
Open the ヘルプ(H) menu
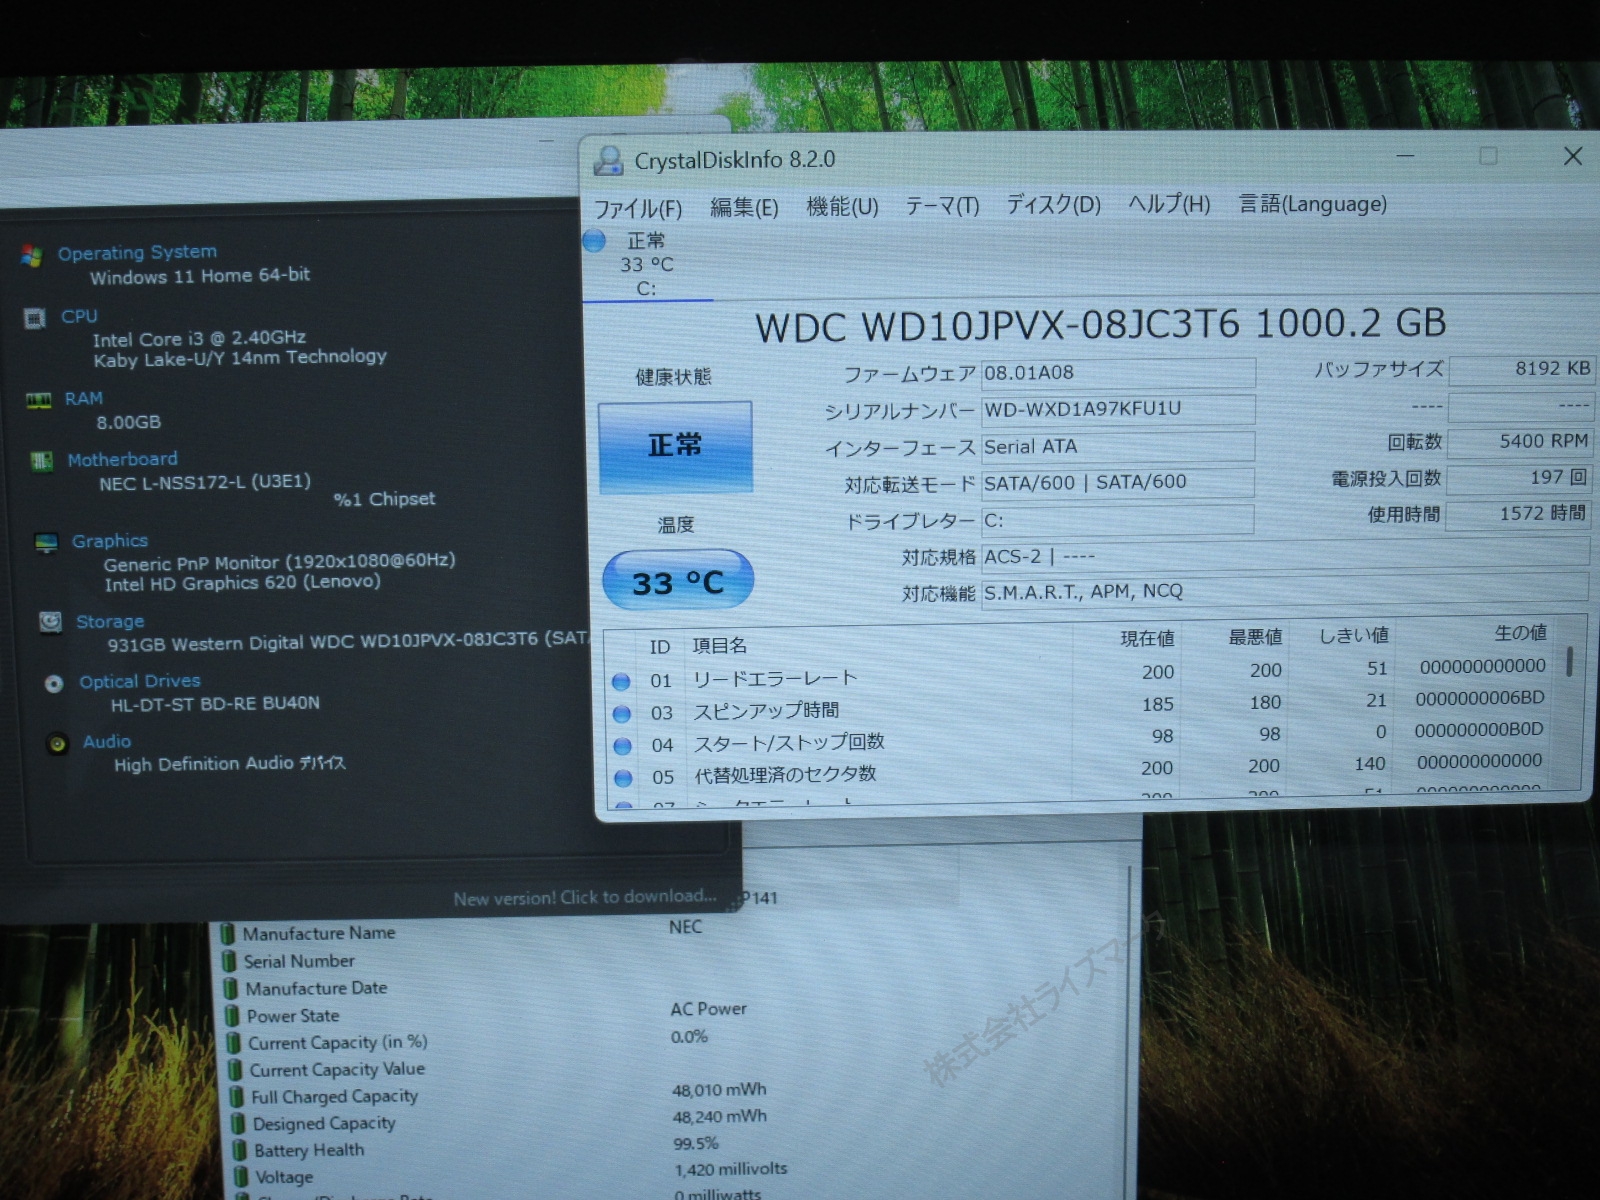pyautogui.click(x=1169, y=205)
